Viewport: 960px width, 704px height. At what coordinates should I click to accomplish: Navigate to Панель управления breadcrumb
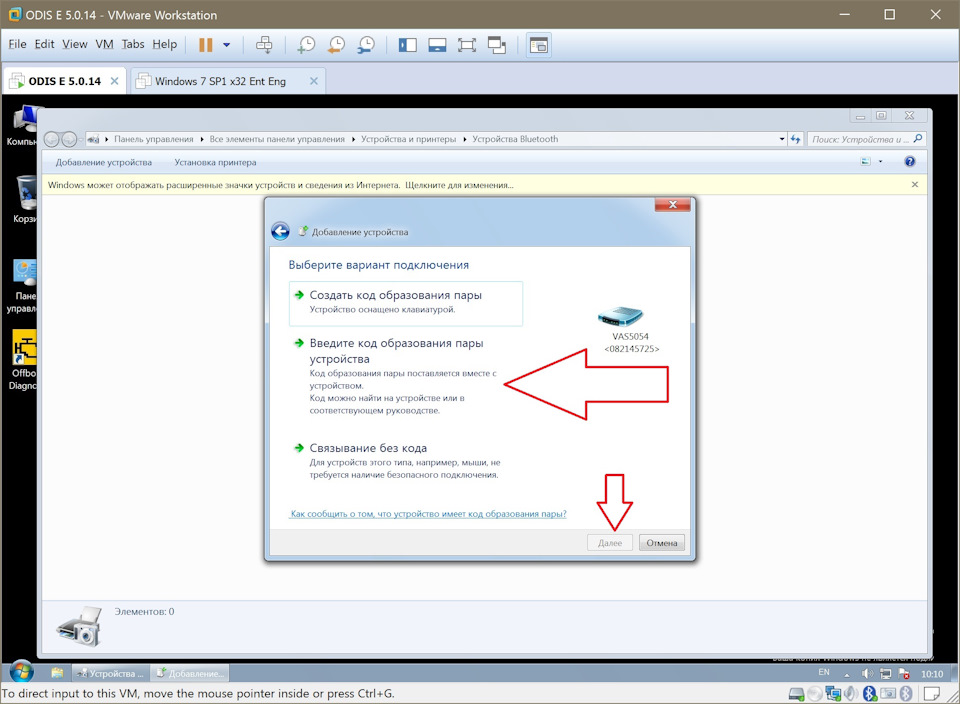tap(154, 139)
